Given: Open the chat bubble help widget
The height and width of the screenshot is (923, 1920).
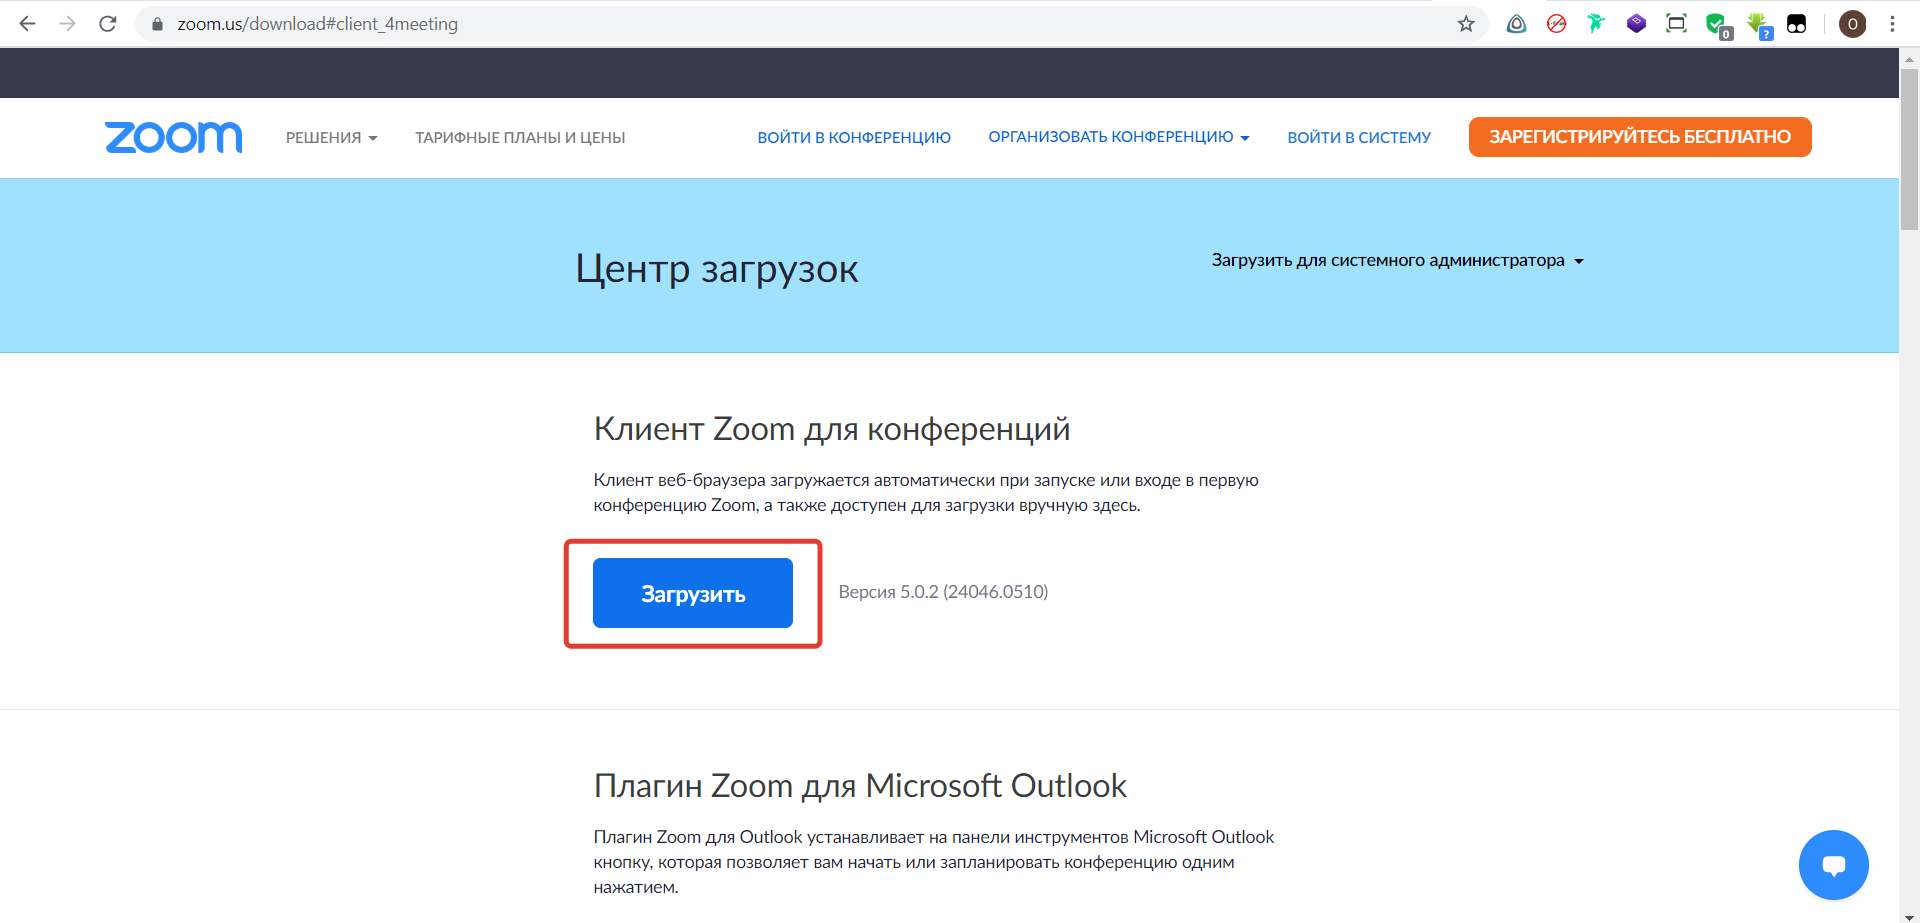Looking at the screenshot, I should [x=1834, y=865].
